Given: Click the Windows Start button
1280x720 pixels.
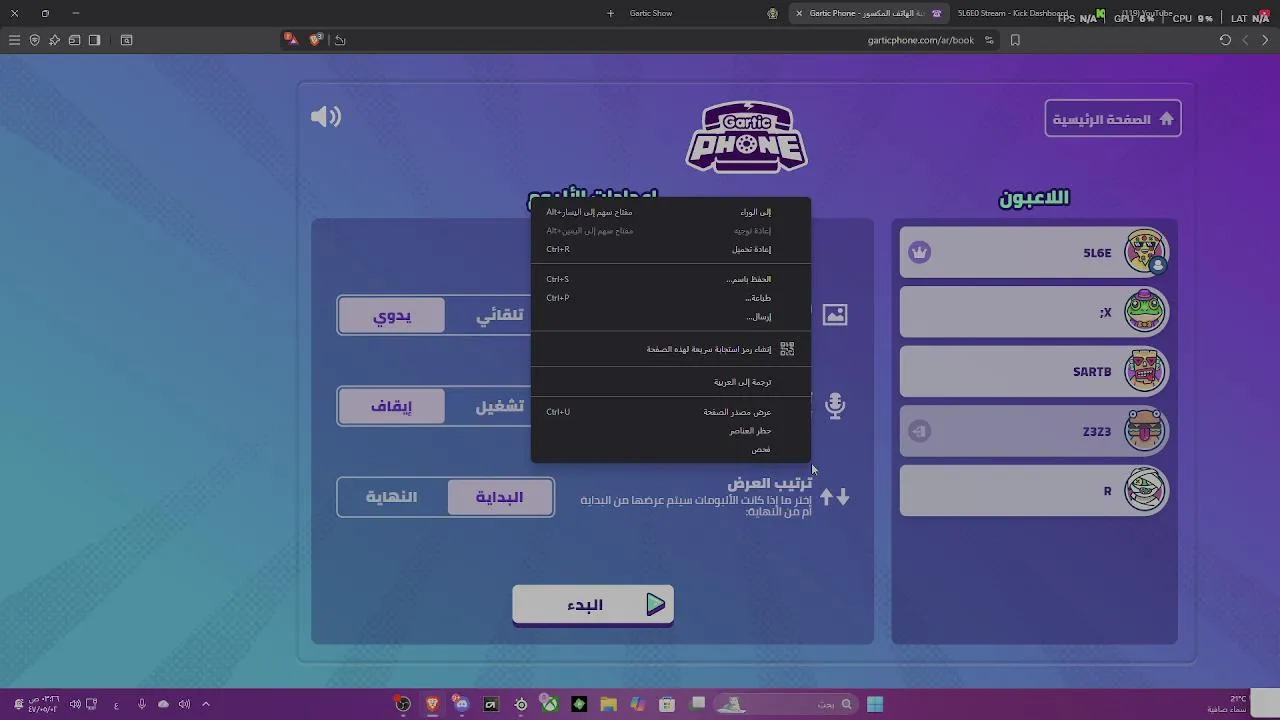Looking at the screenshot, I should (x=875, y=704).
